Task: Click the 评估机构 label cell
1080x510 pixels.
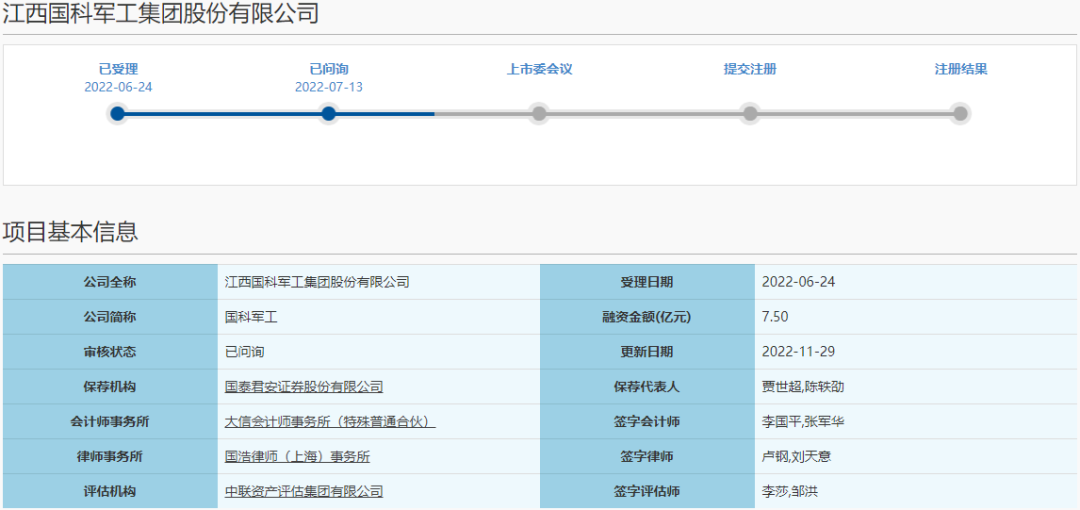Action: coord(110,492)
